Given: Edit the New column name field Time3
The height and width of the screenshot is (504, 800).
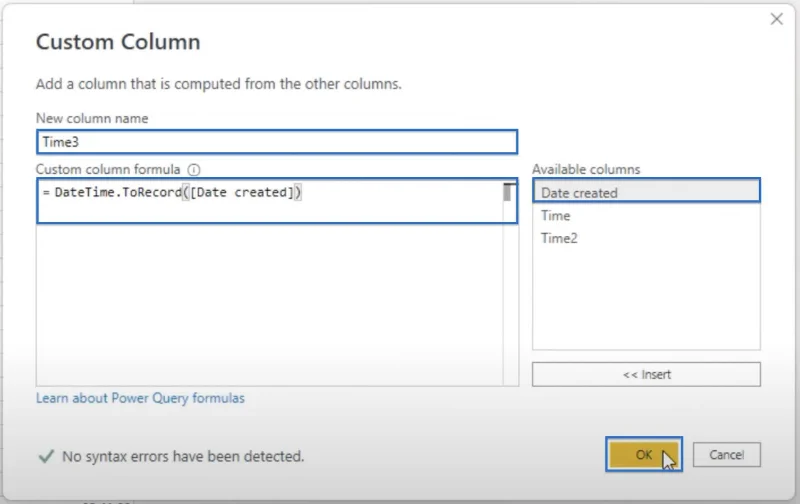Looking at the screenshot, I should tap(277, 142).
